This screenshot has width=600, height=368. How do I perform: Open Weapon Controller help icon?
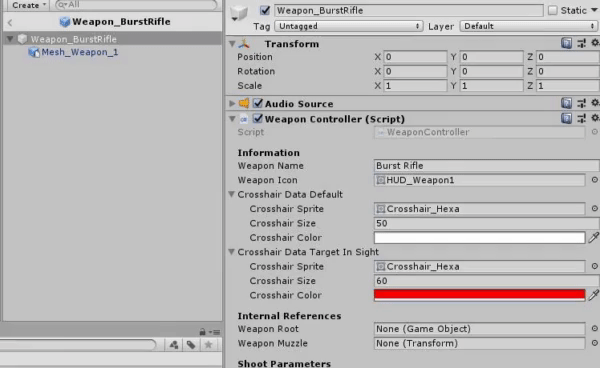tap(566, 119)
